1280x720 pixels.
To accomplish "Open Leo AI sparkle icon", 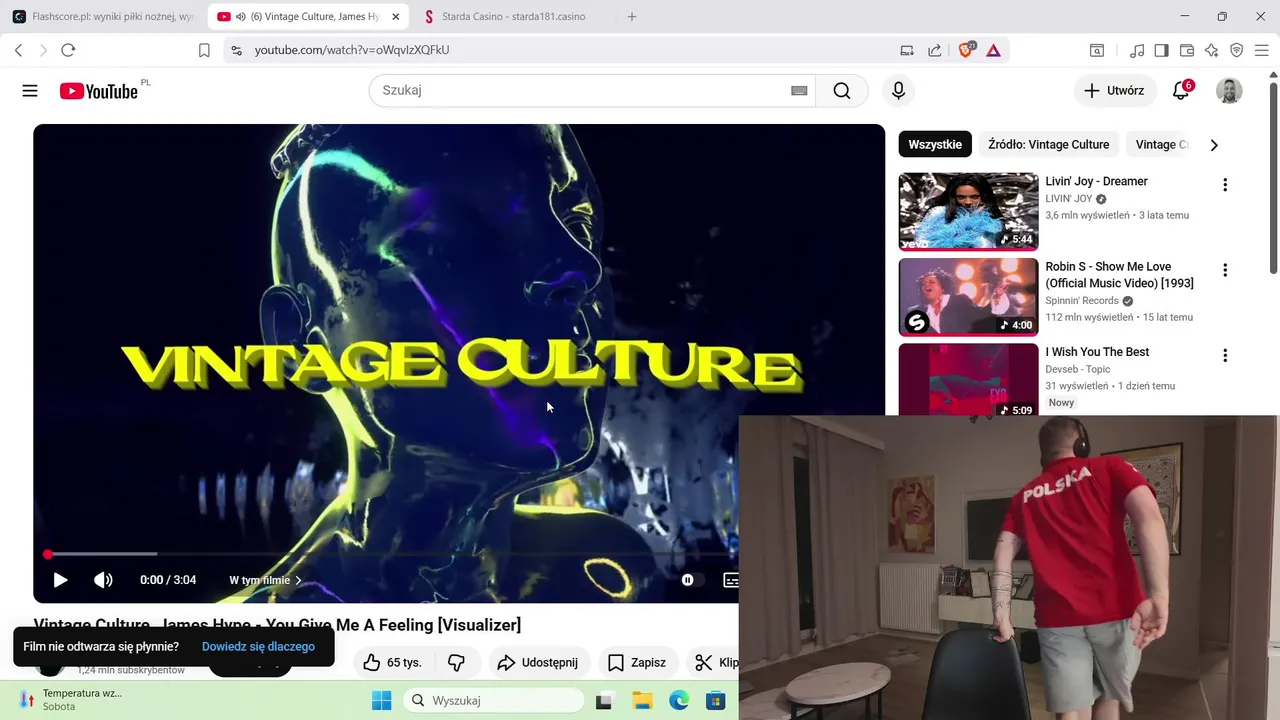I will coord(1212,50).
